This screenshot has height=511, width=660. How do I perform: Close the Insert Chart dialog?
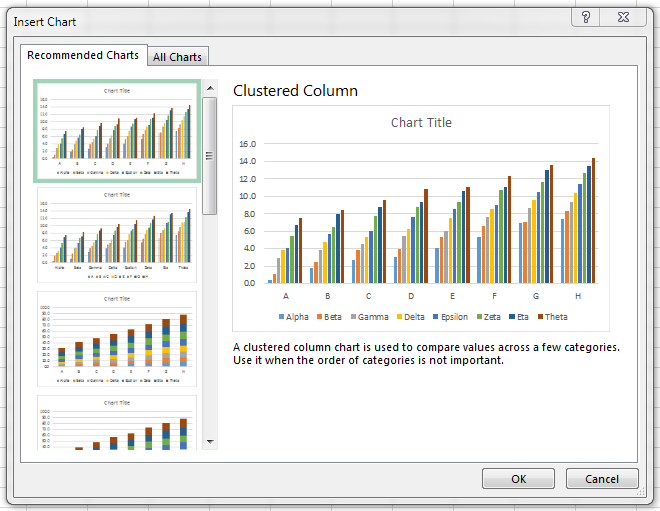pos(623,17)
